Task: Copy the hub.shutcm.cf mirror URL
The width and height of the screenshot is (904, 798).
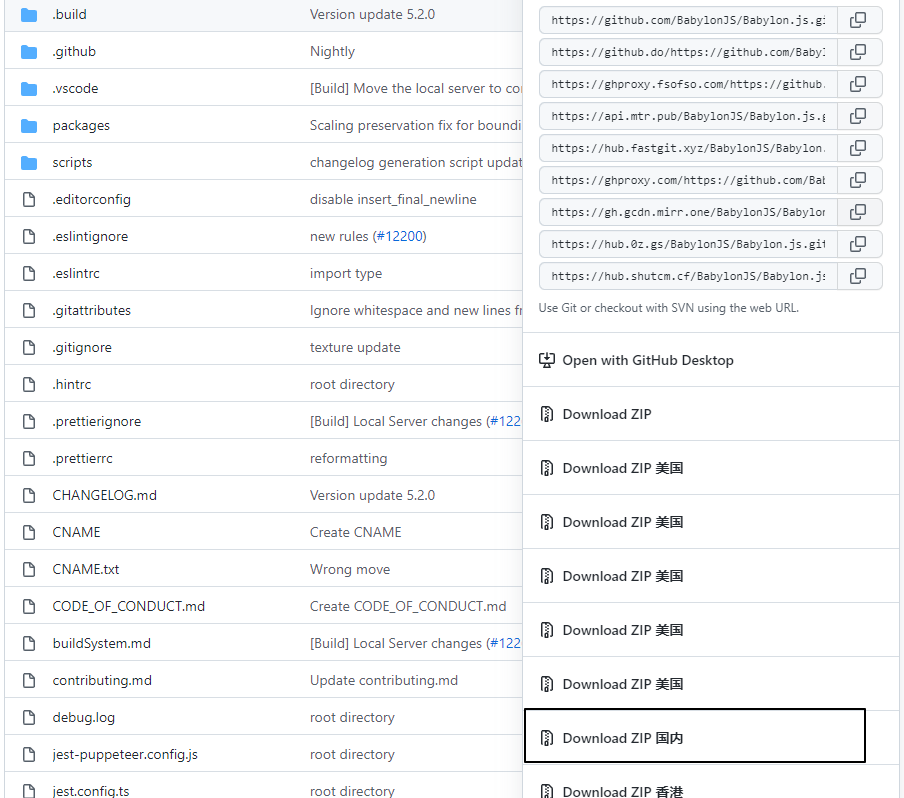Action: (x=858, y=276)
